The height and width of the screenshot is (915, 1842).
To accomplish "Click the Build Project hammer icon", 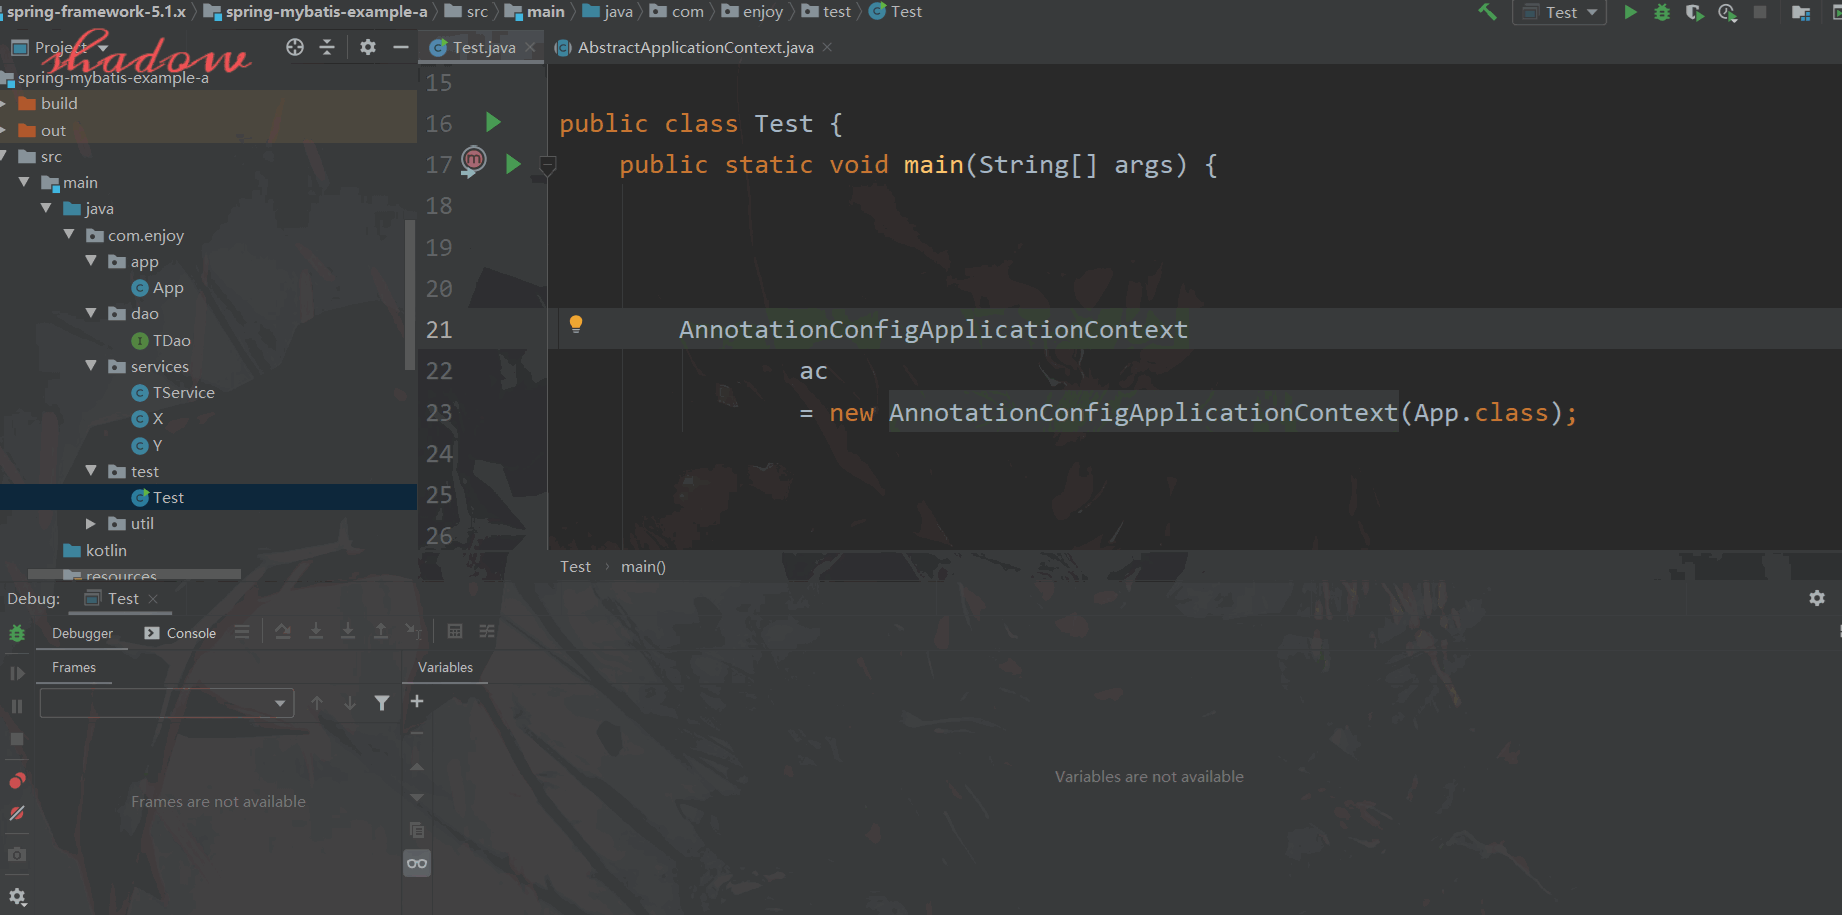I will point(1487,12).
